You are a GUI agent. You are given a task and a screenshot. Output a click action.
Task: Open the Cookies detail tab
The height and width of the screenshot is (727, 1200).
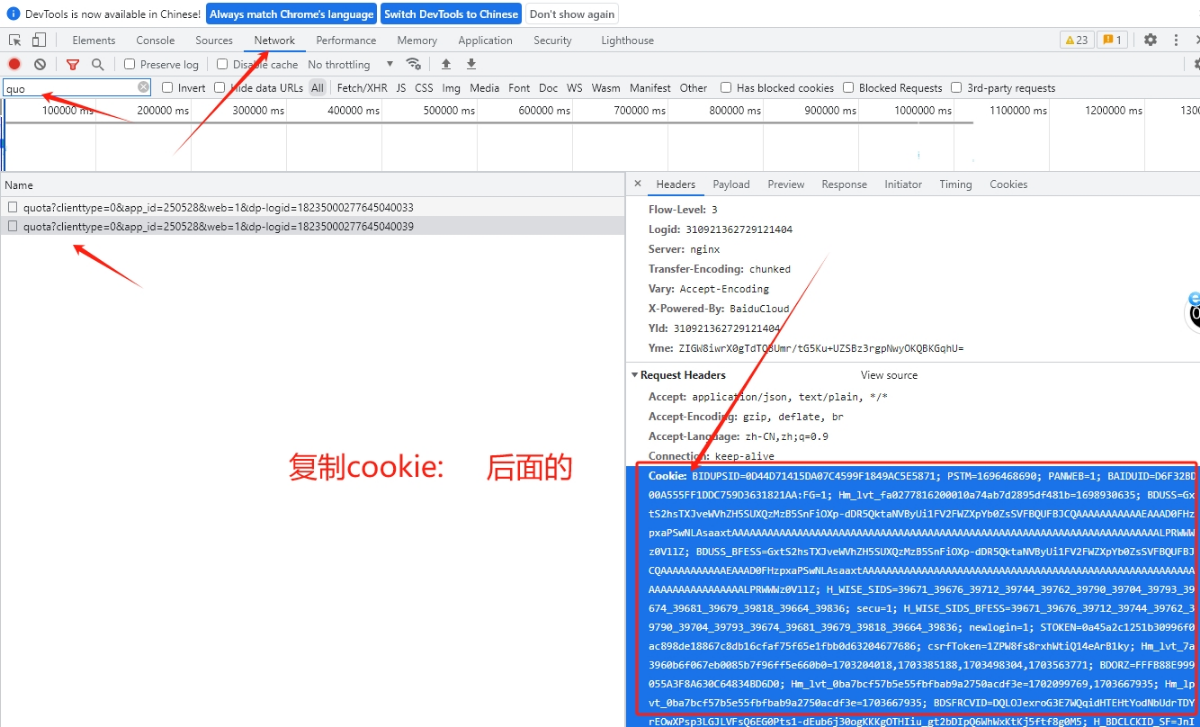pos(1008,184)
